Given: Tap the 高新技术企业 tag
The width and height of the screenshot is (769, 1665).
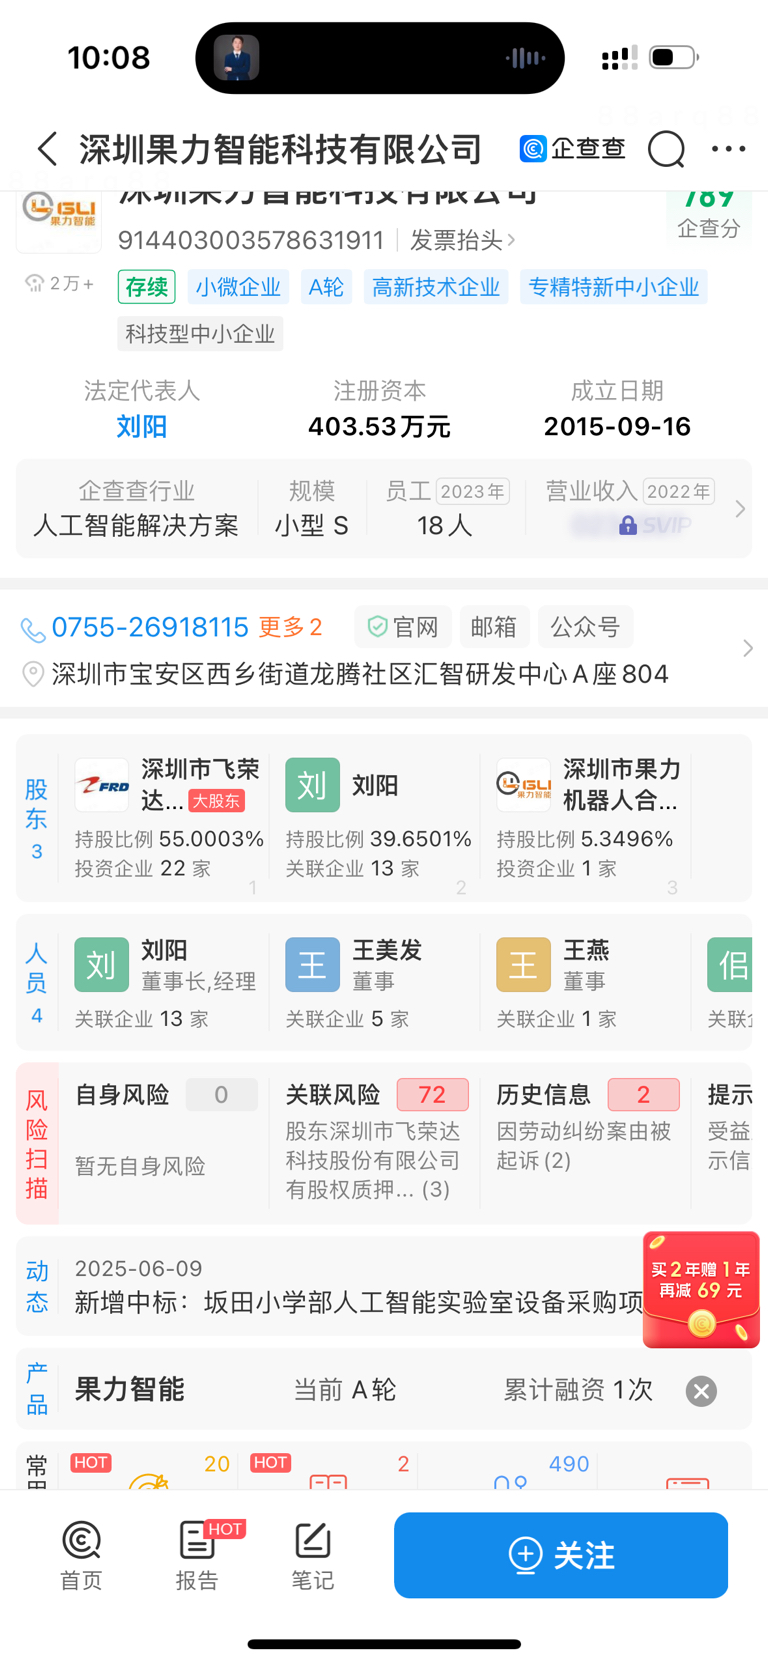Looking at the screenshot, I should tap(436, 287).
